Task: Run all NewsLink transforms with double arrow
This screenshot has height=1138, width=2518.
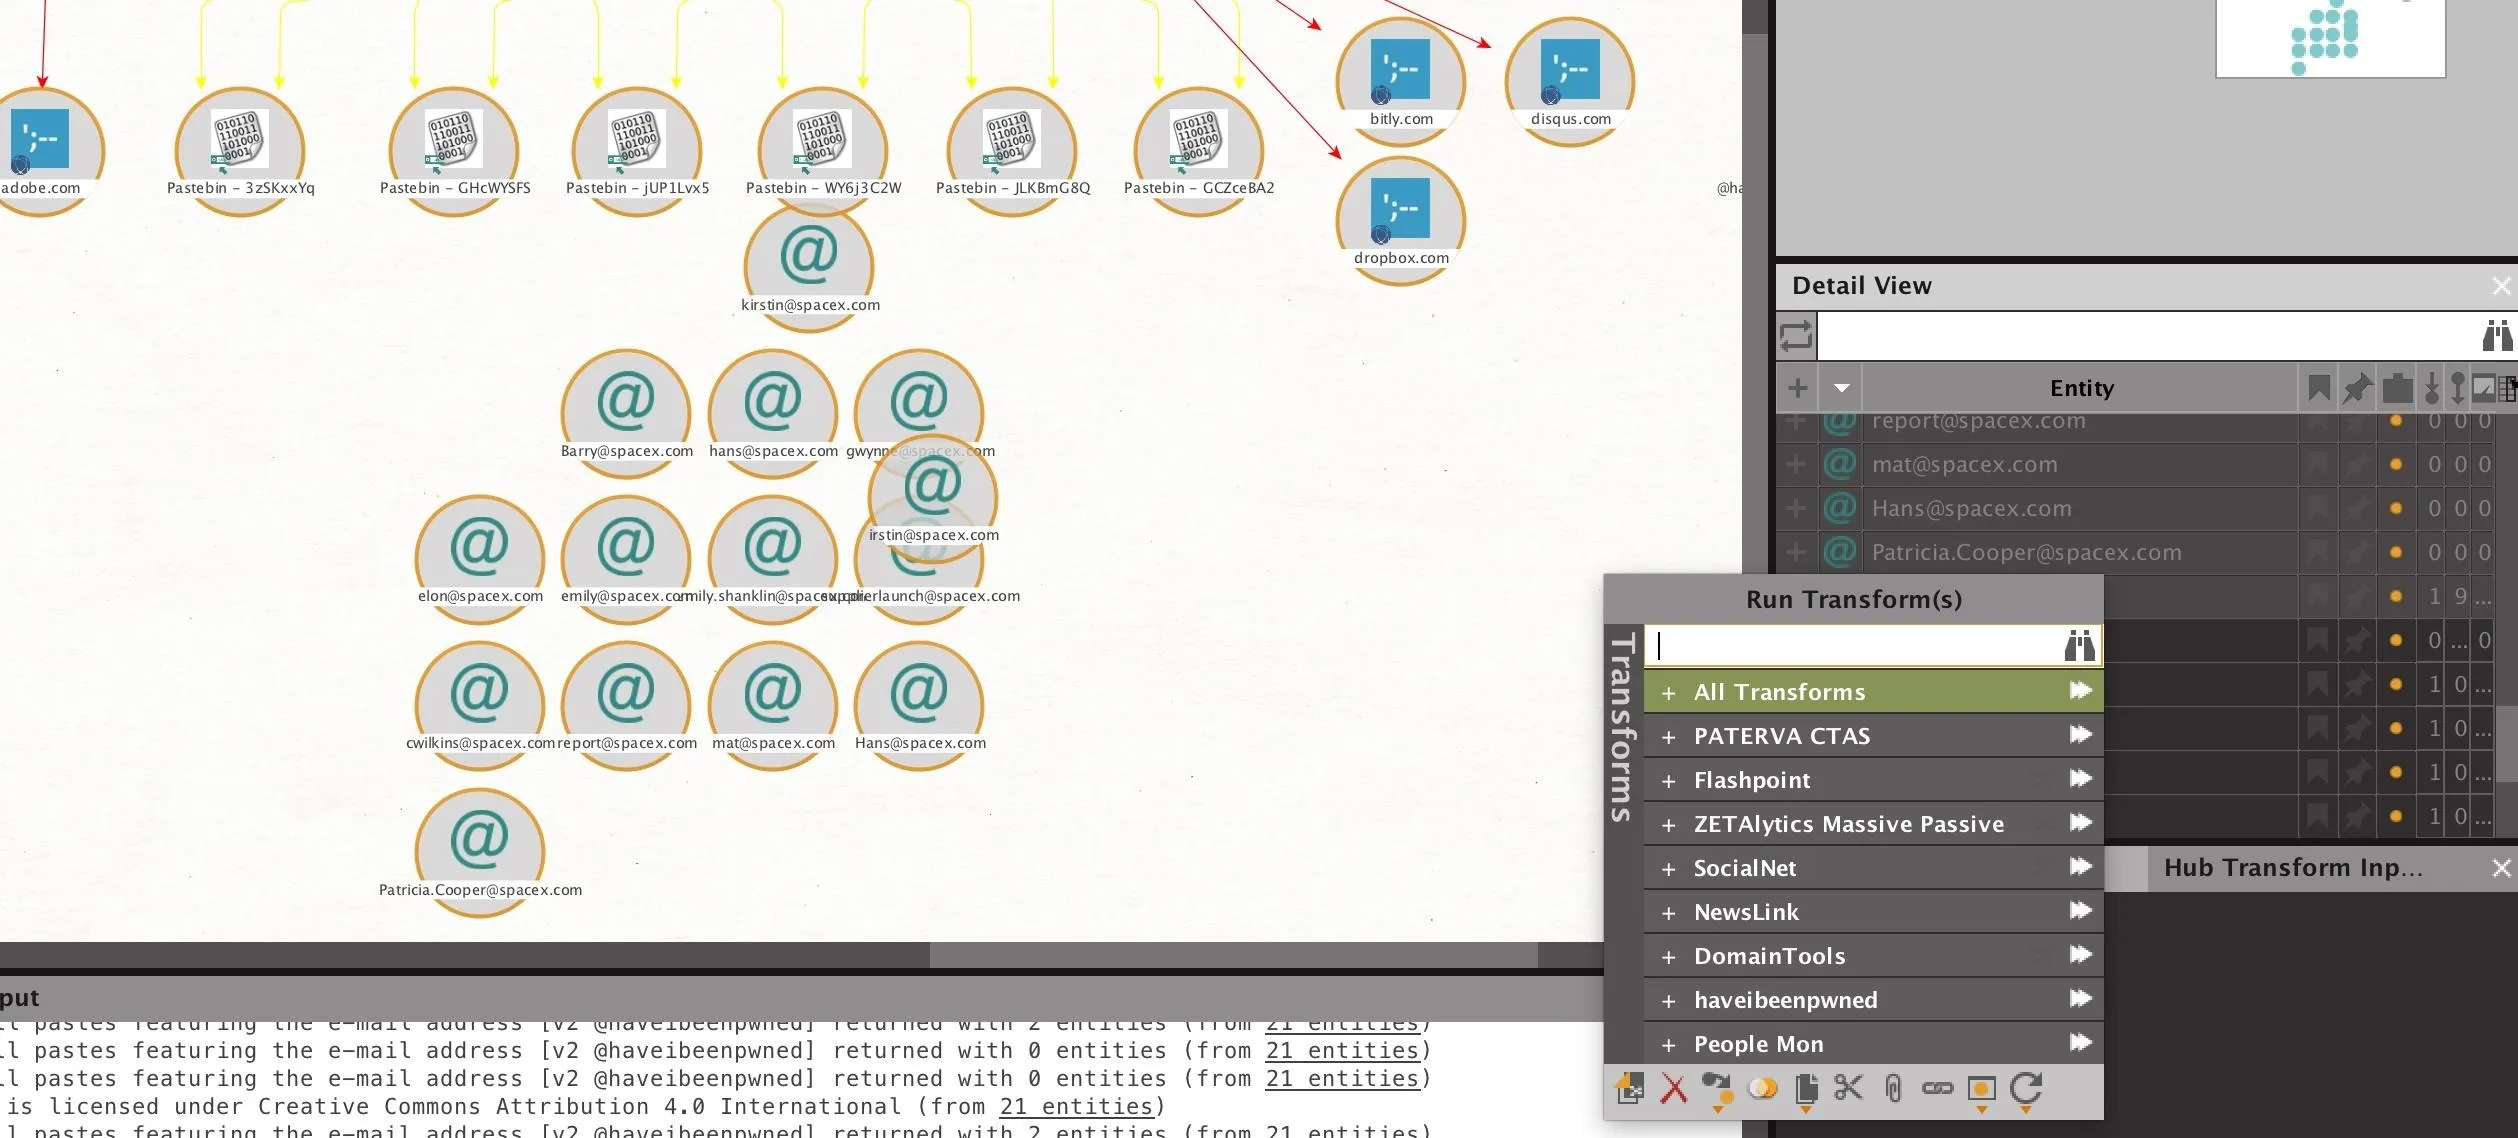Action: coord(2080,910)
